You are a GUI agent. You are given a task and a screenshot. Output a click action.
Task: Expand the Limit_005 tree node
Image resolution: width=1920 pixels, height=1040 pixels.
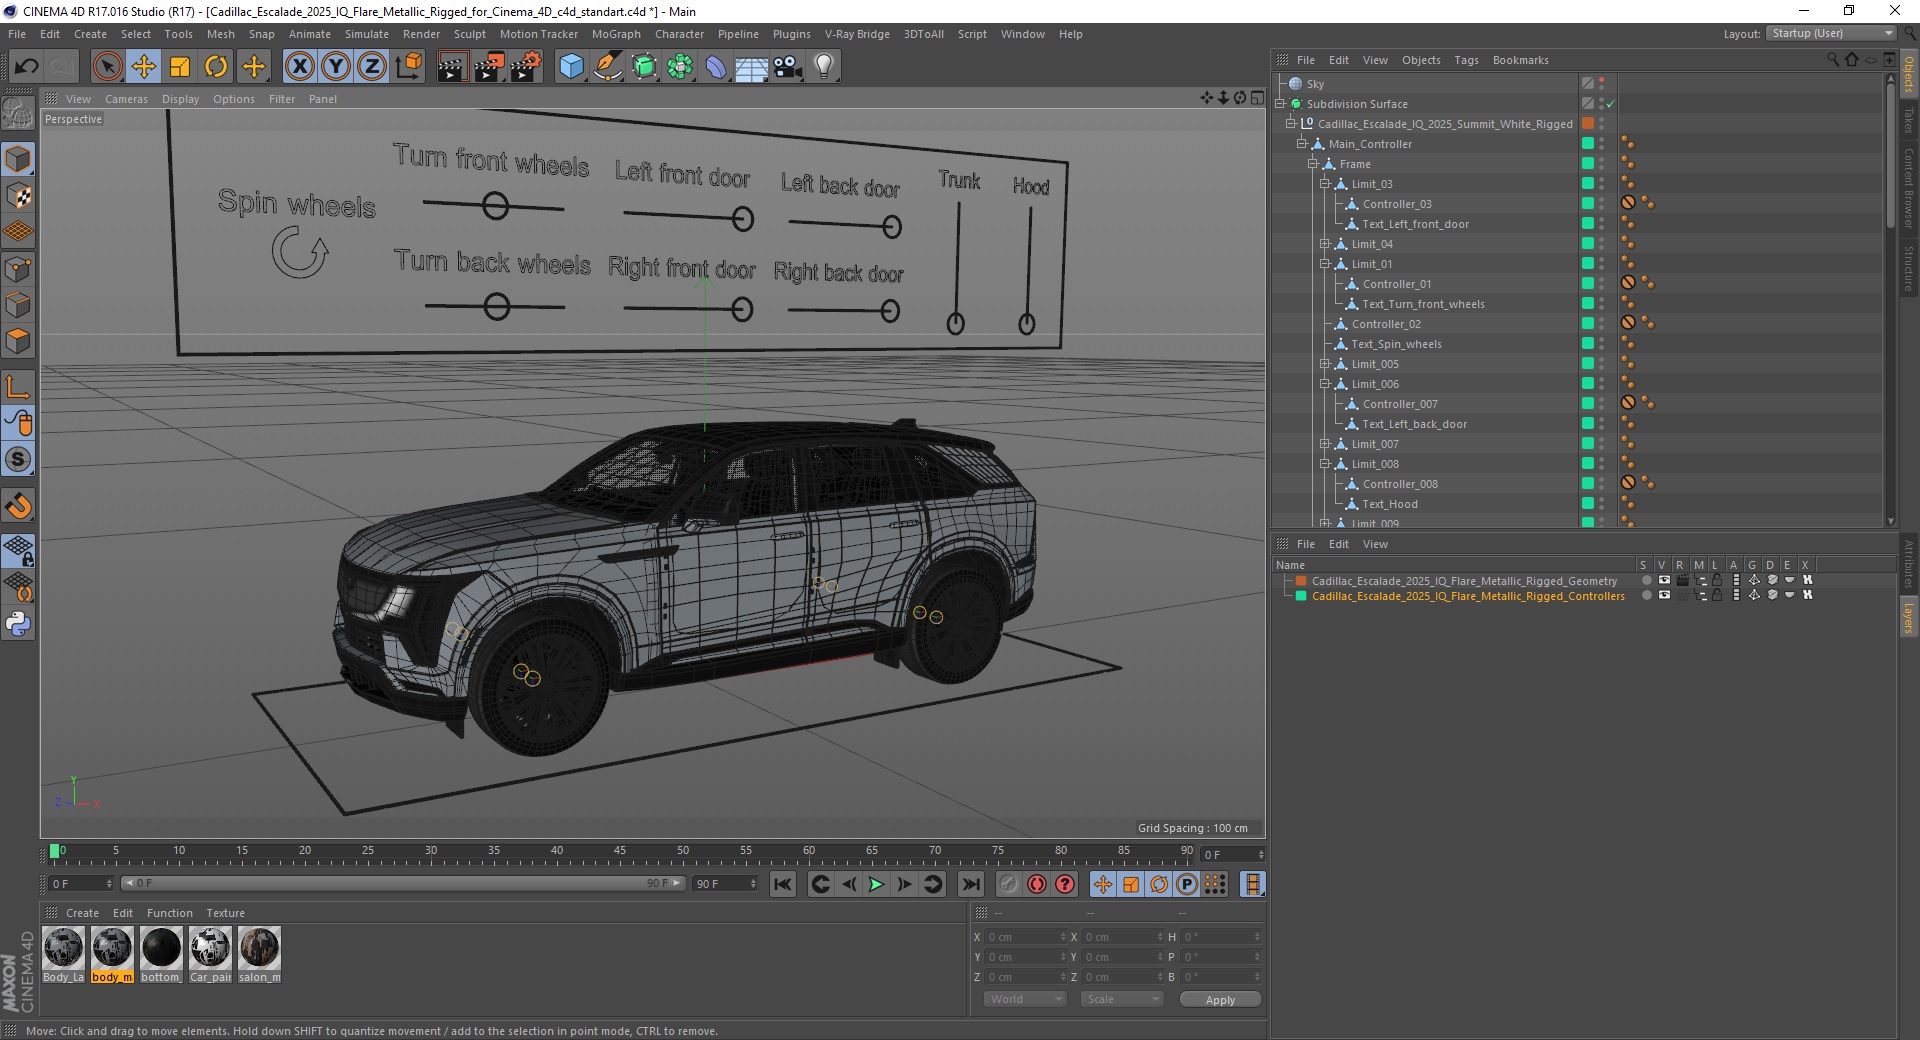pos(1324,363)
